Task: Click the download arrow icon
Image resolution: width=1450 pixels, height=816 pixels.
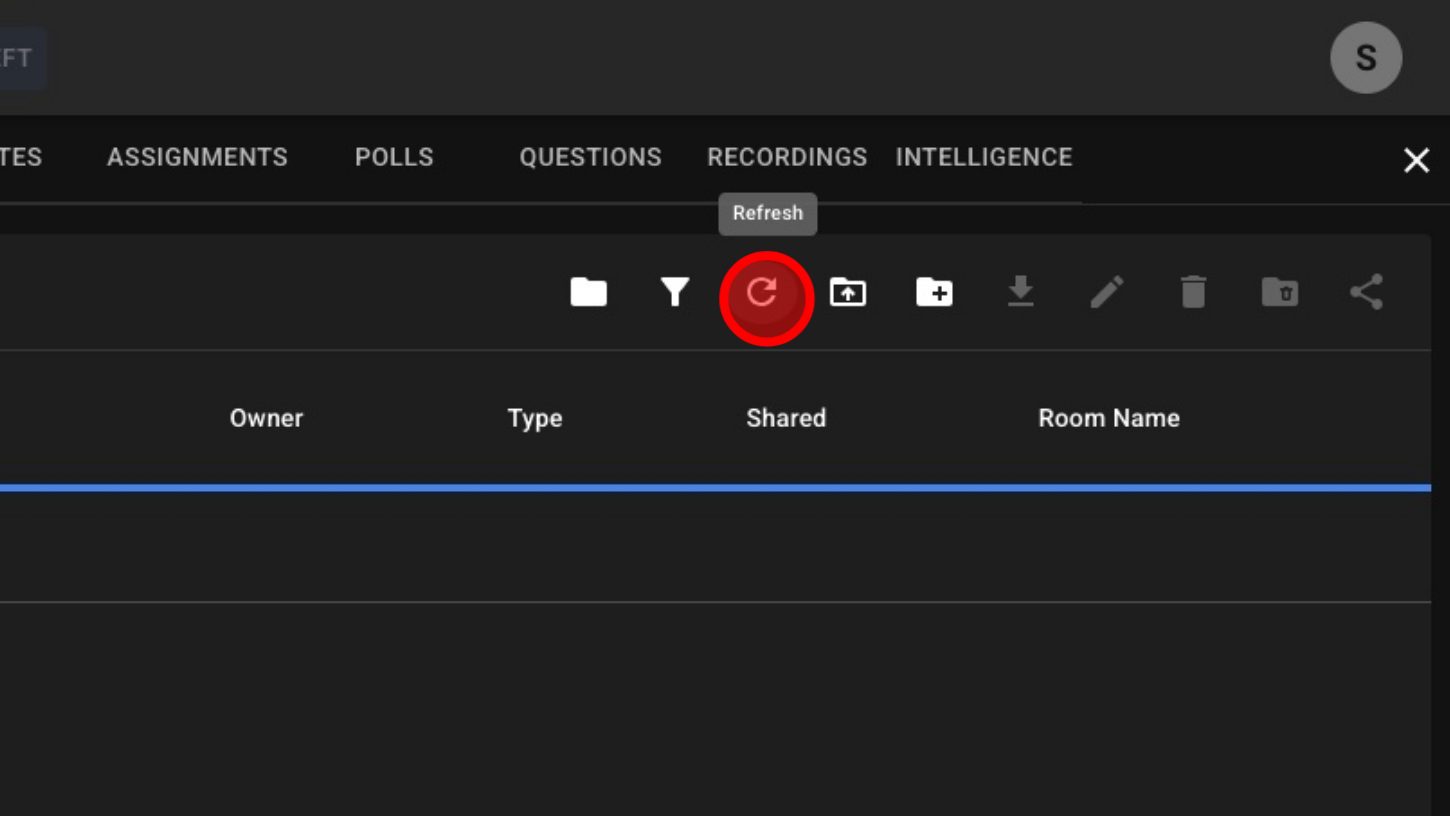Action: coord(1020,293)
